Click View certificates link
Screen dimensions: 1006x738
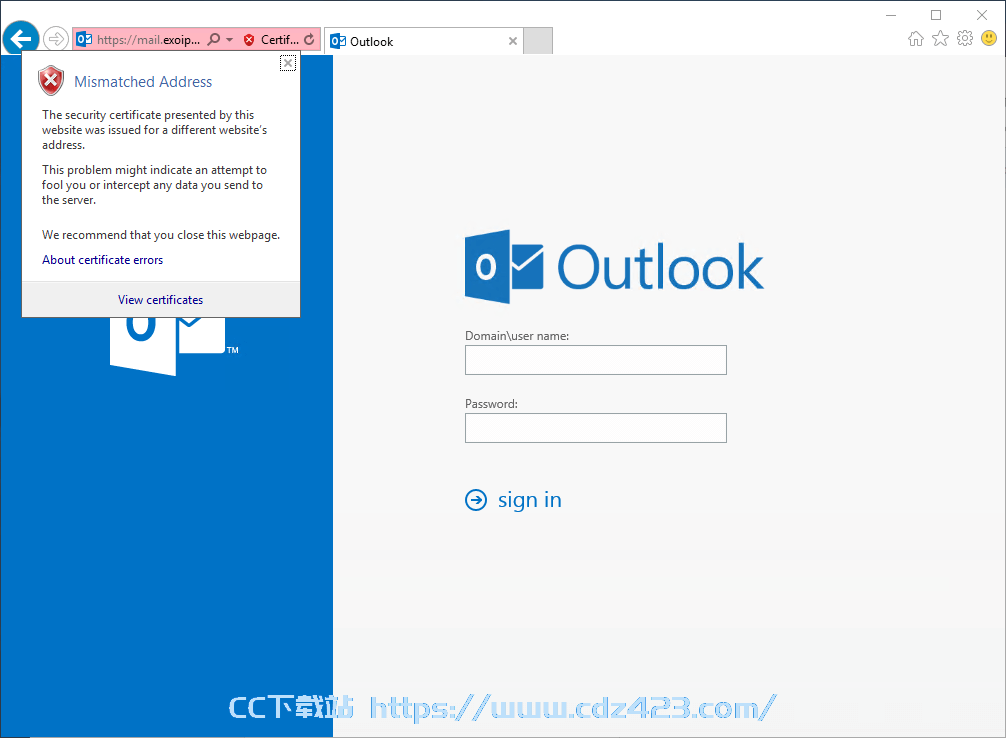(x=160, y=300)
